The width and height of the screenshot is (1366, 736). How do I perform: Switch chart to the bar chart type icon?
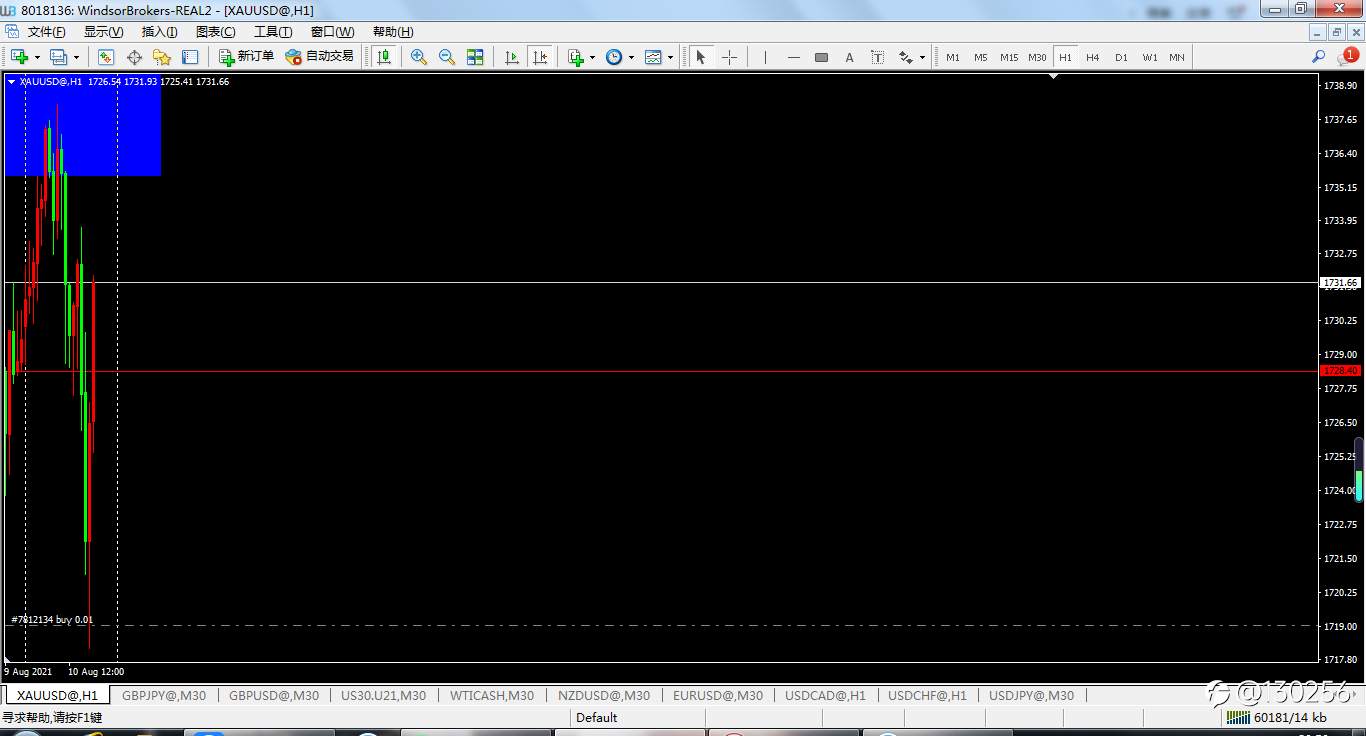(384, 57)
